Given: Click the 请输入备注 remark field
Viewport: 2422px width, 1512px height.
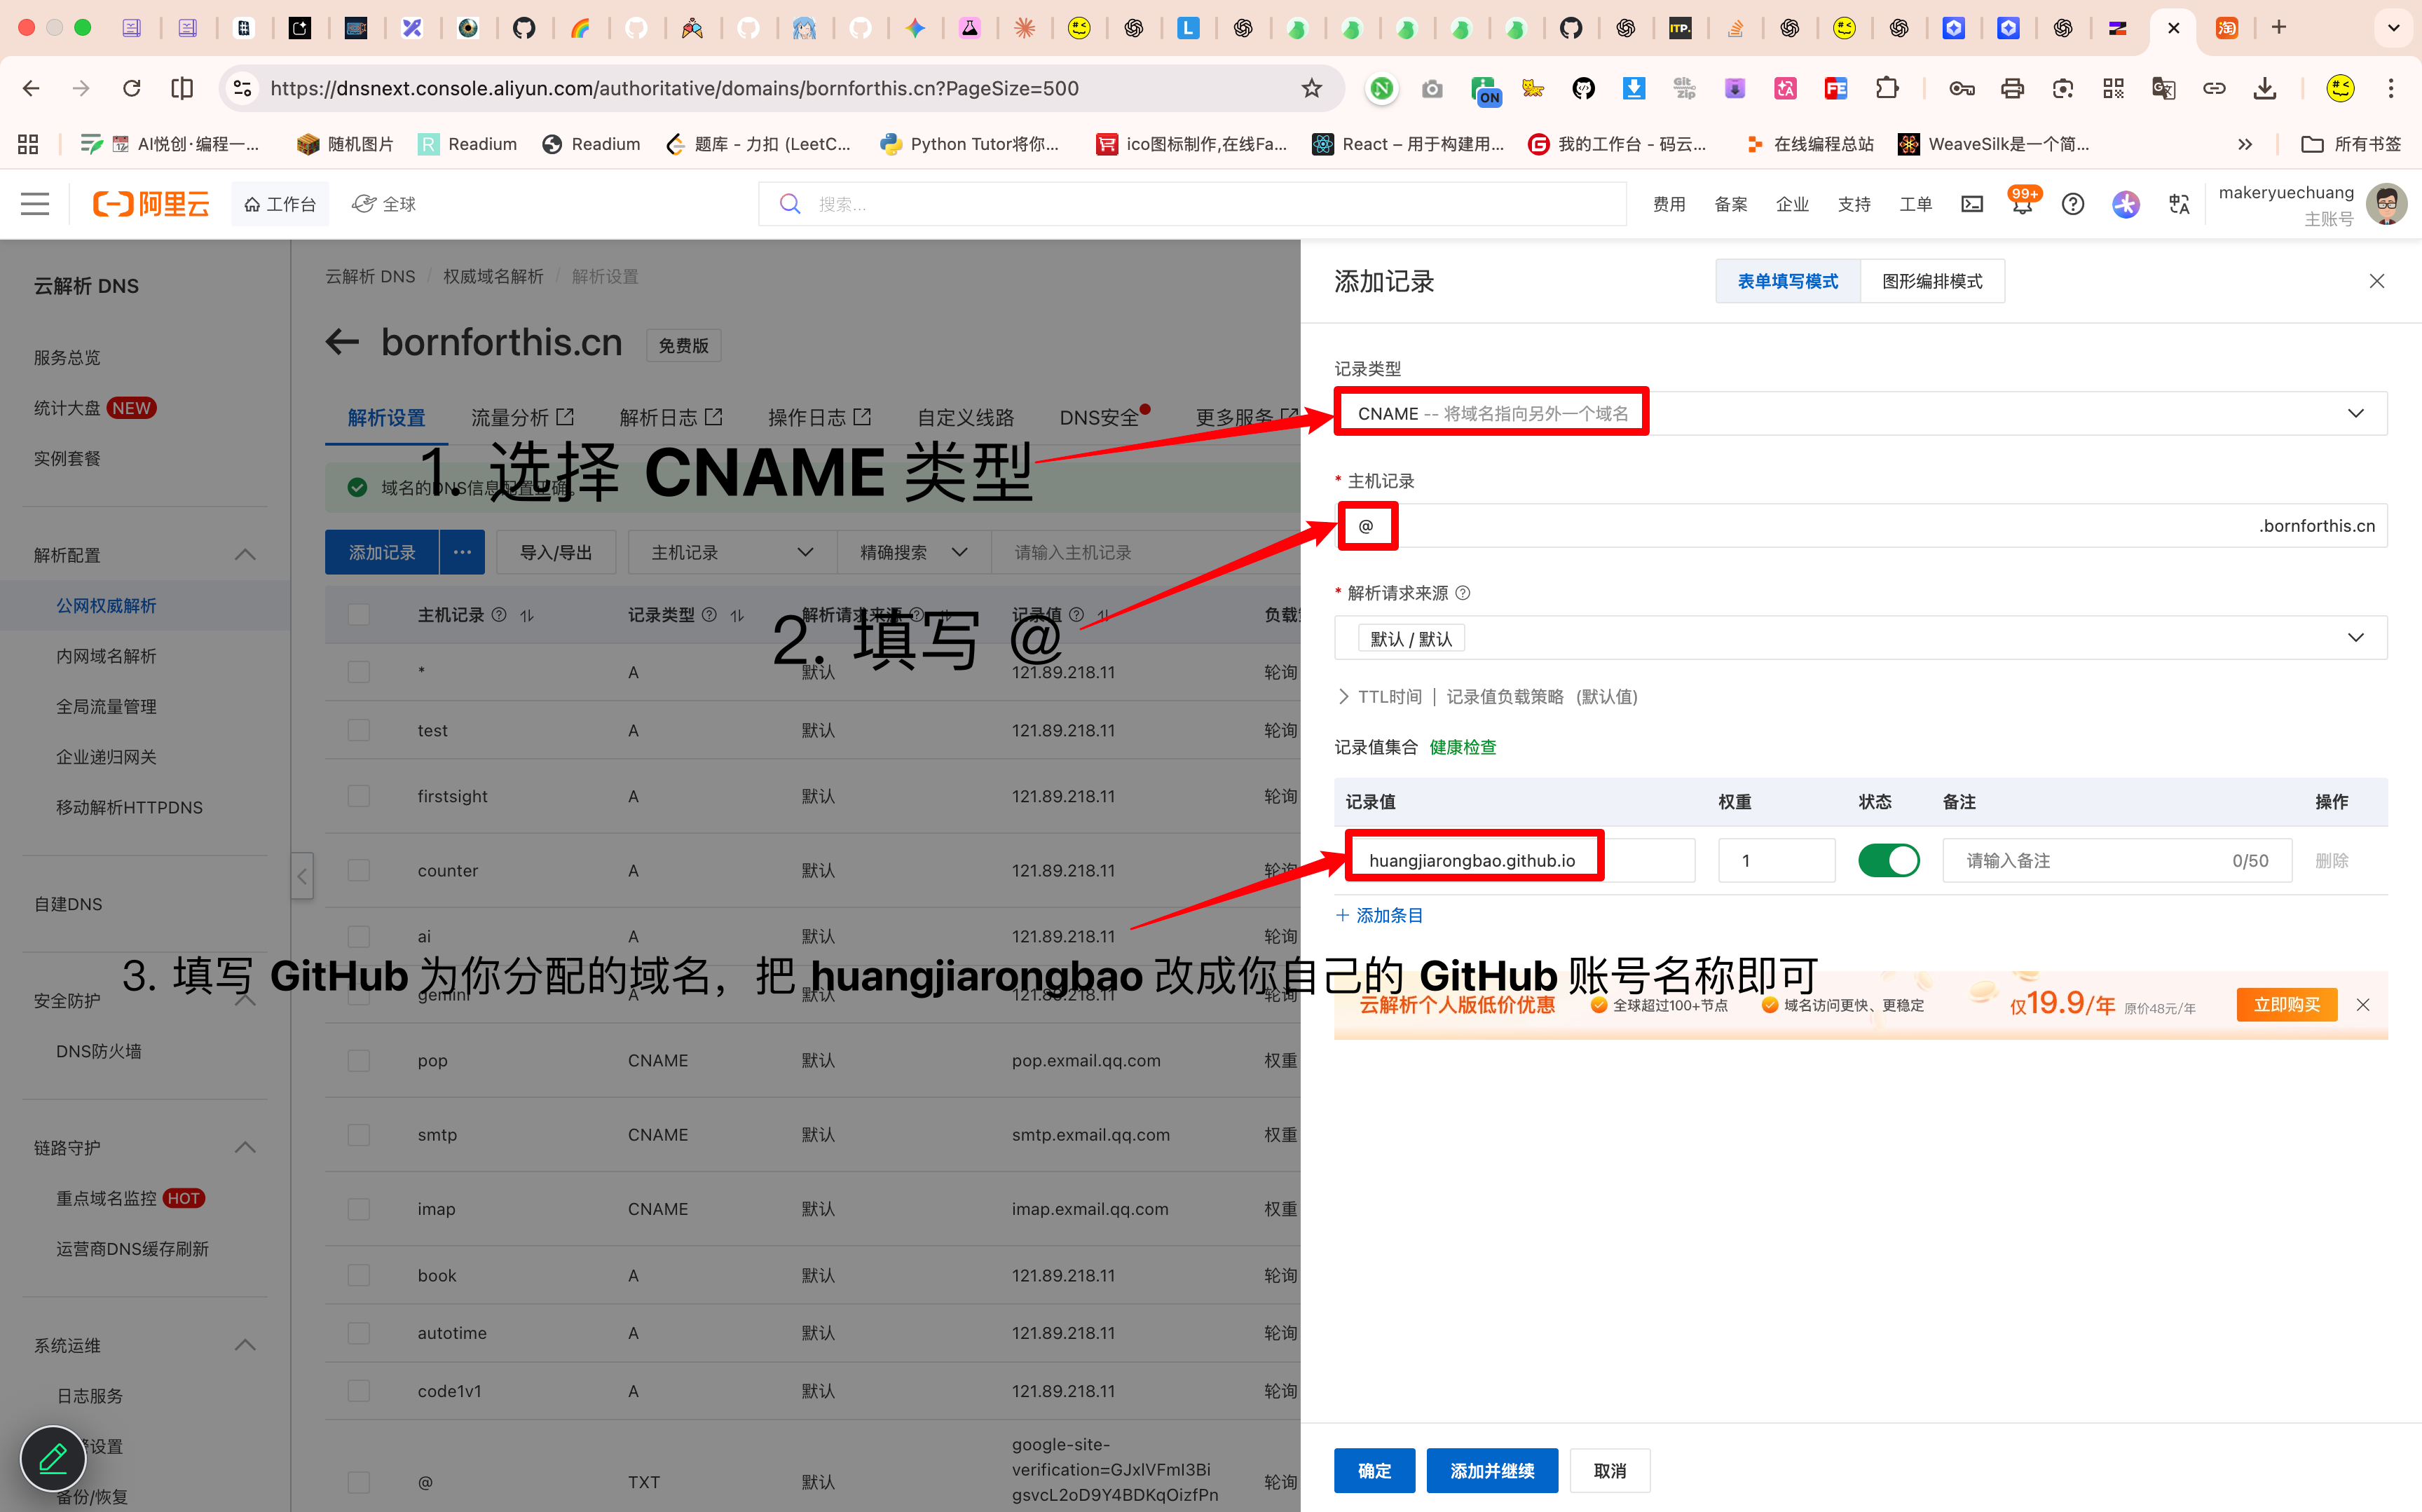Looking at the screenshot, I should tap(2116, 860).
